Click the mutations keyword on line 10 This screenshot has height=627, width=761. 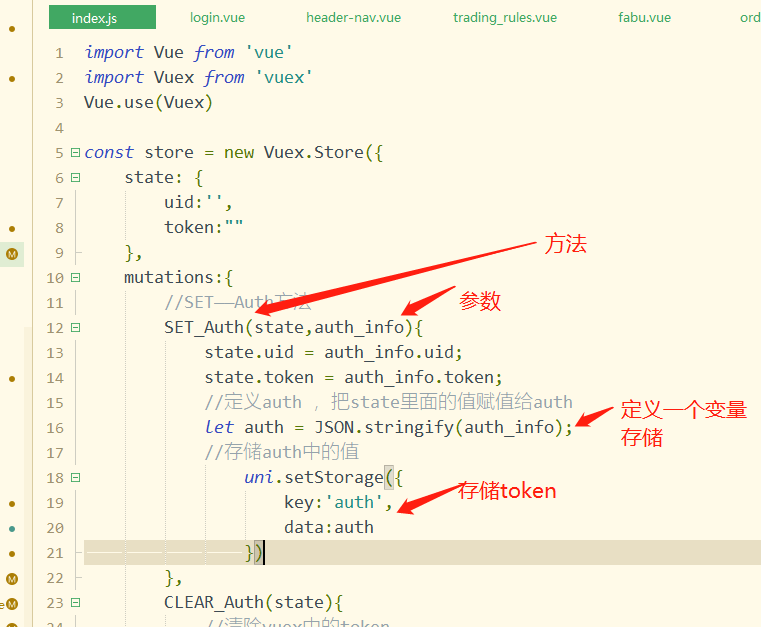[x=169, y=278]
